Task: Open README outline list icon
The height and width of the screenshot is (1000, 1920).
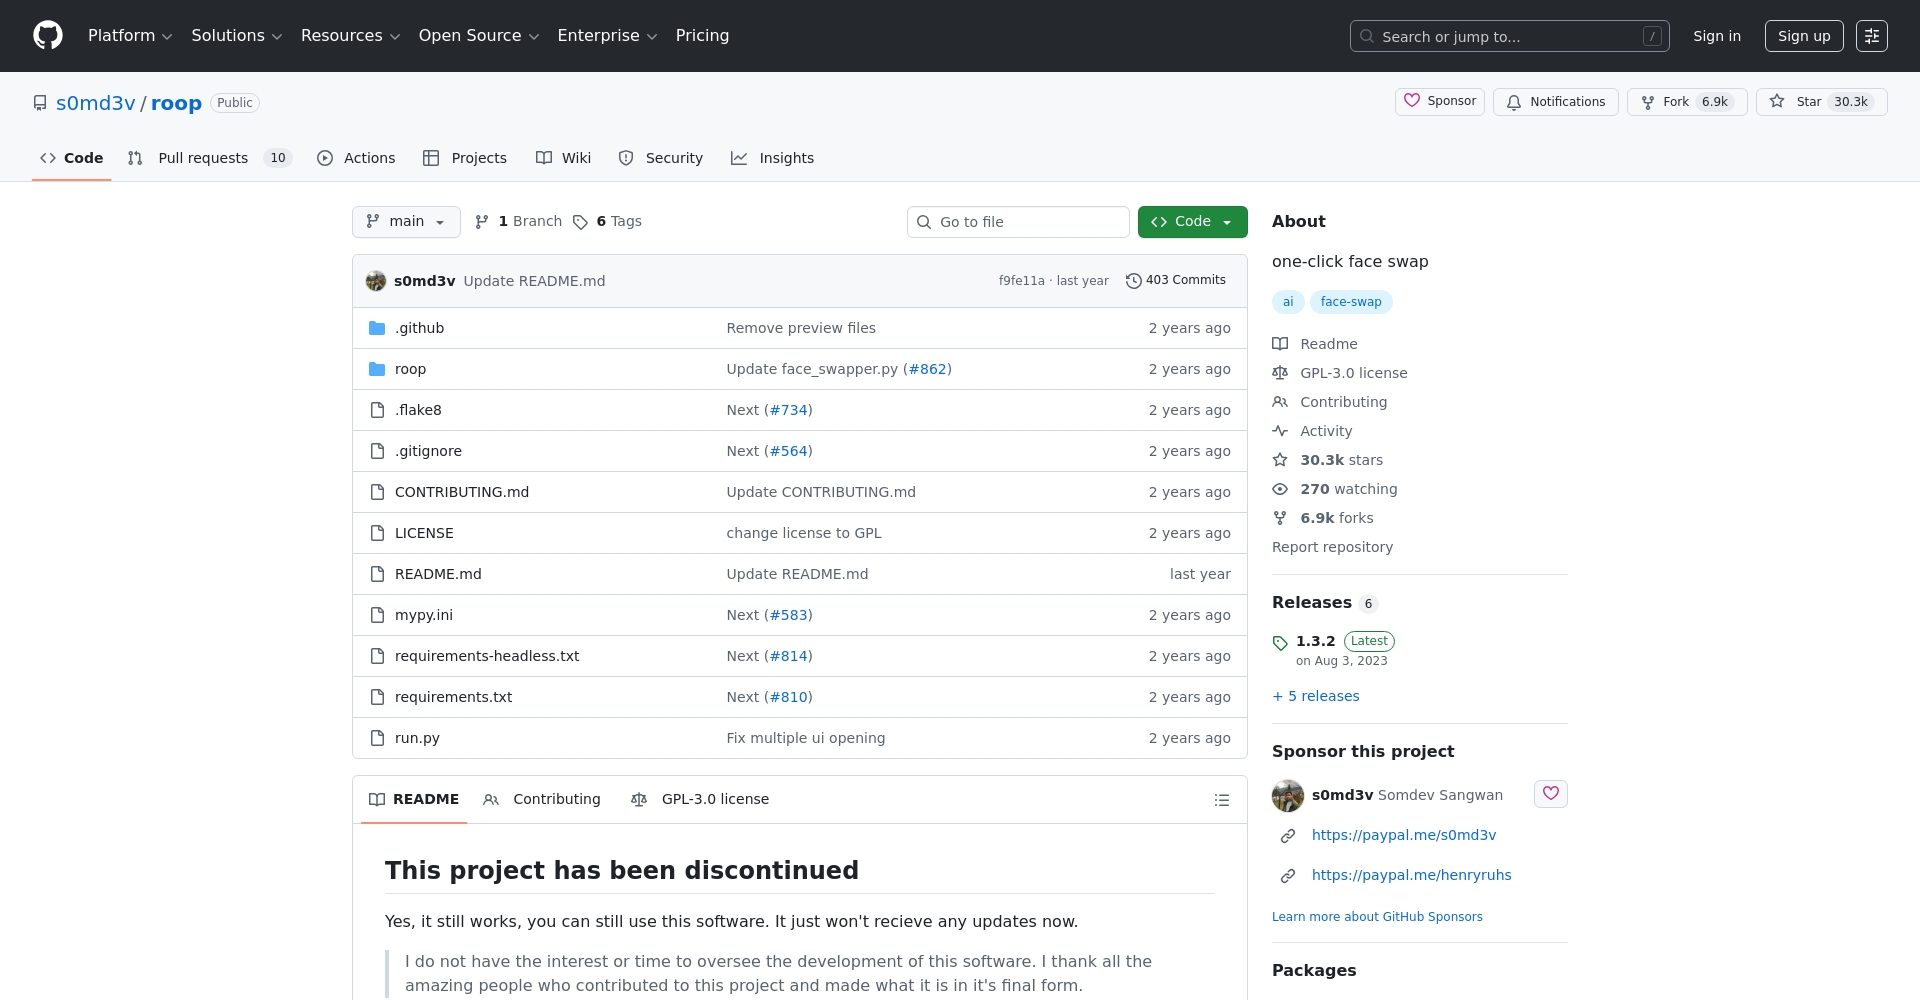Action: pos(1221,800)
